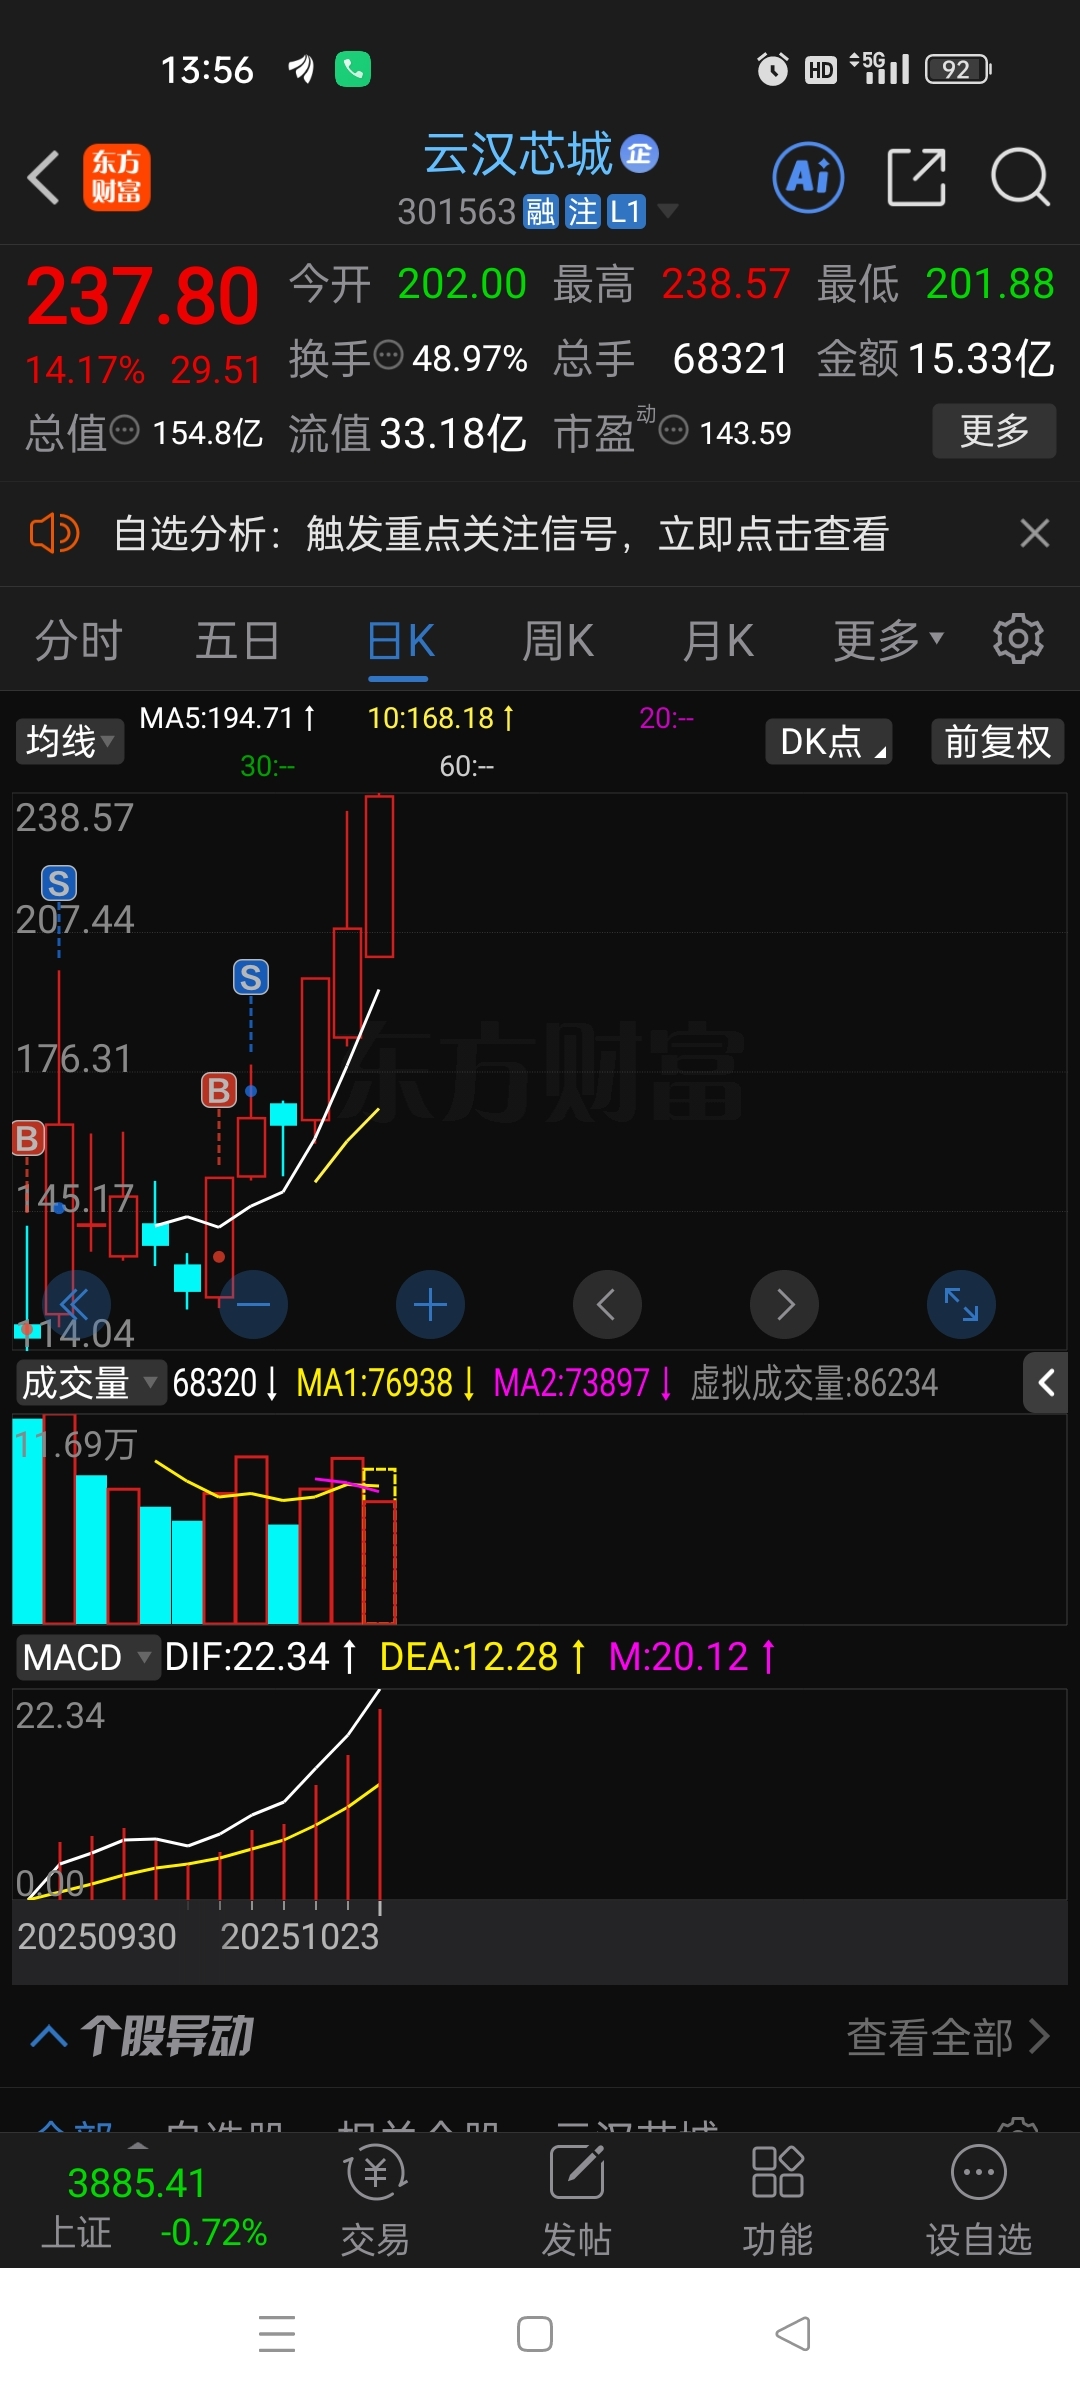Open 交易 trading section
Image resolution: width=1080 pixels, height=2400 pixels.
click(375, 2202)
